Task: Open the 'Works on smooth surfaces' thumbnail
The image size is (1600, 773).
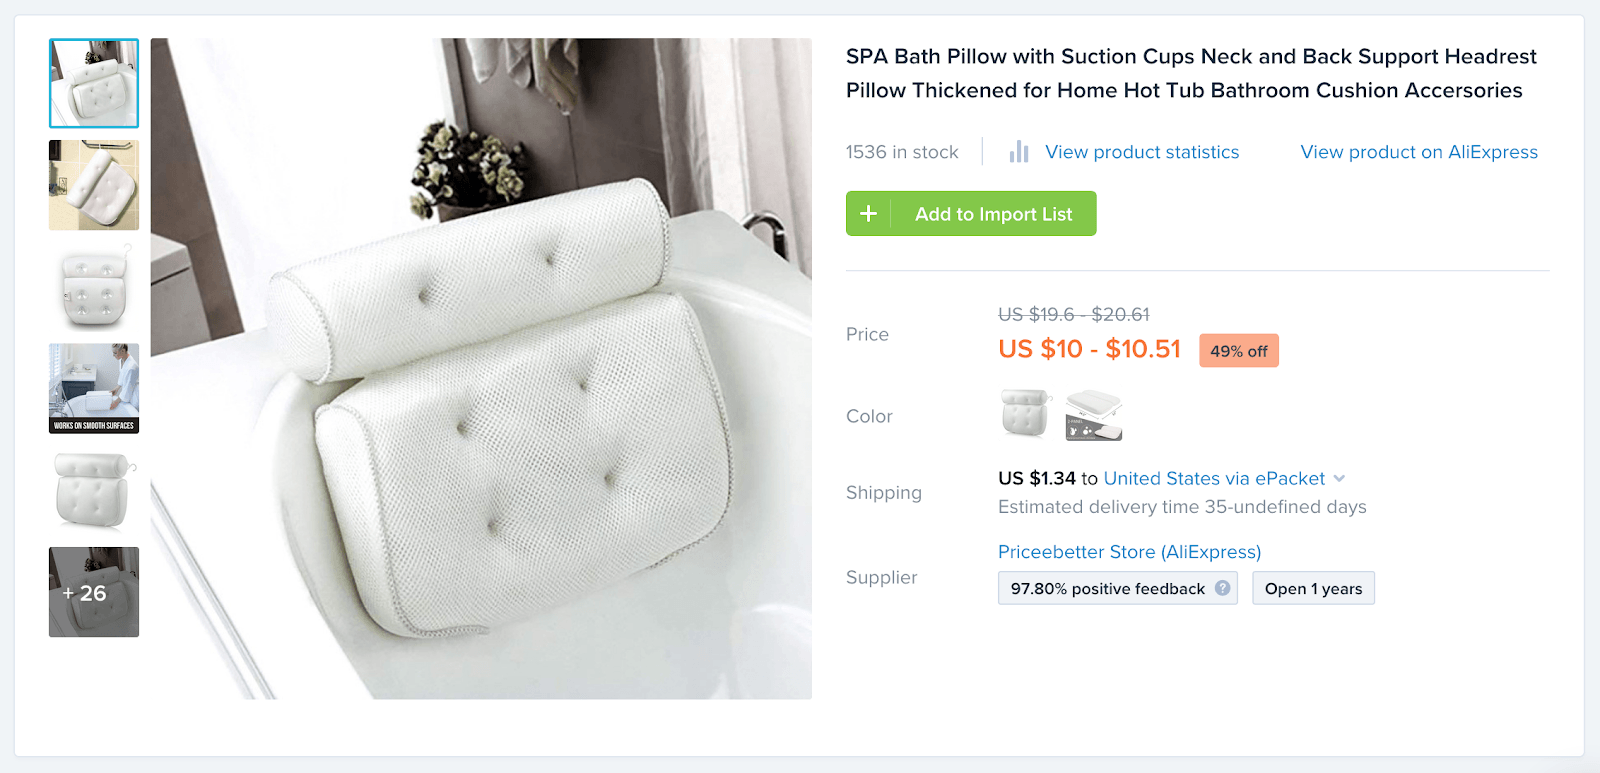Action: click(x=94, y=388)
